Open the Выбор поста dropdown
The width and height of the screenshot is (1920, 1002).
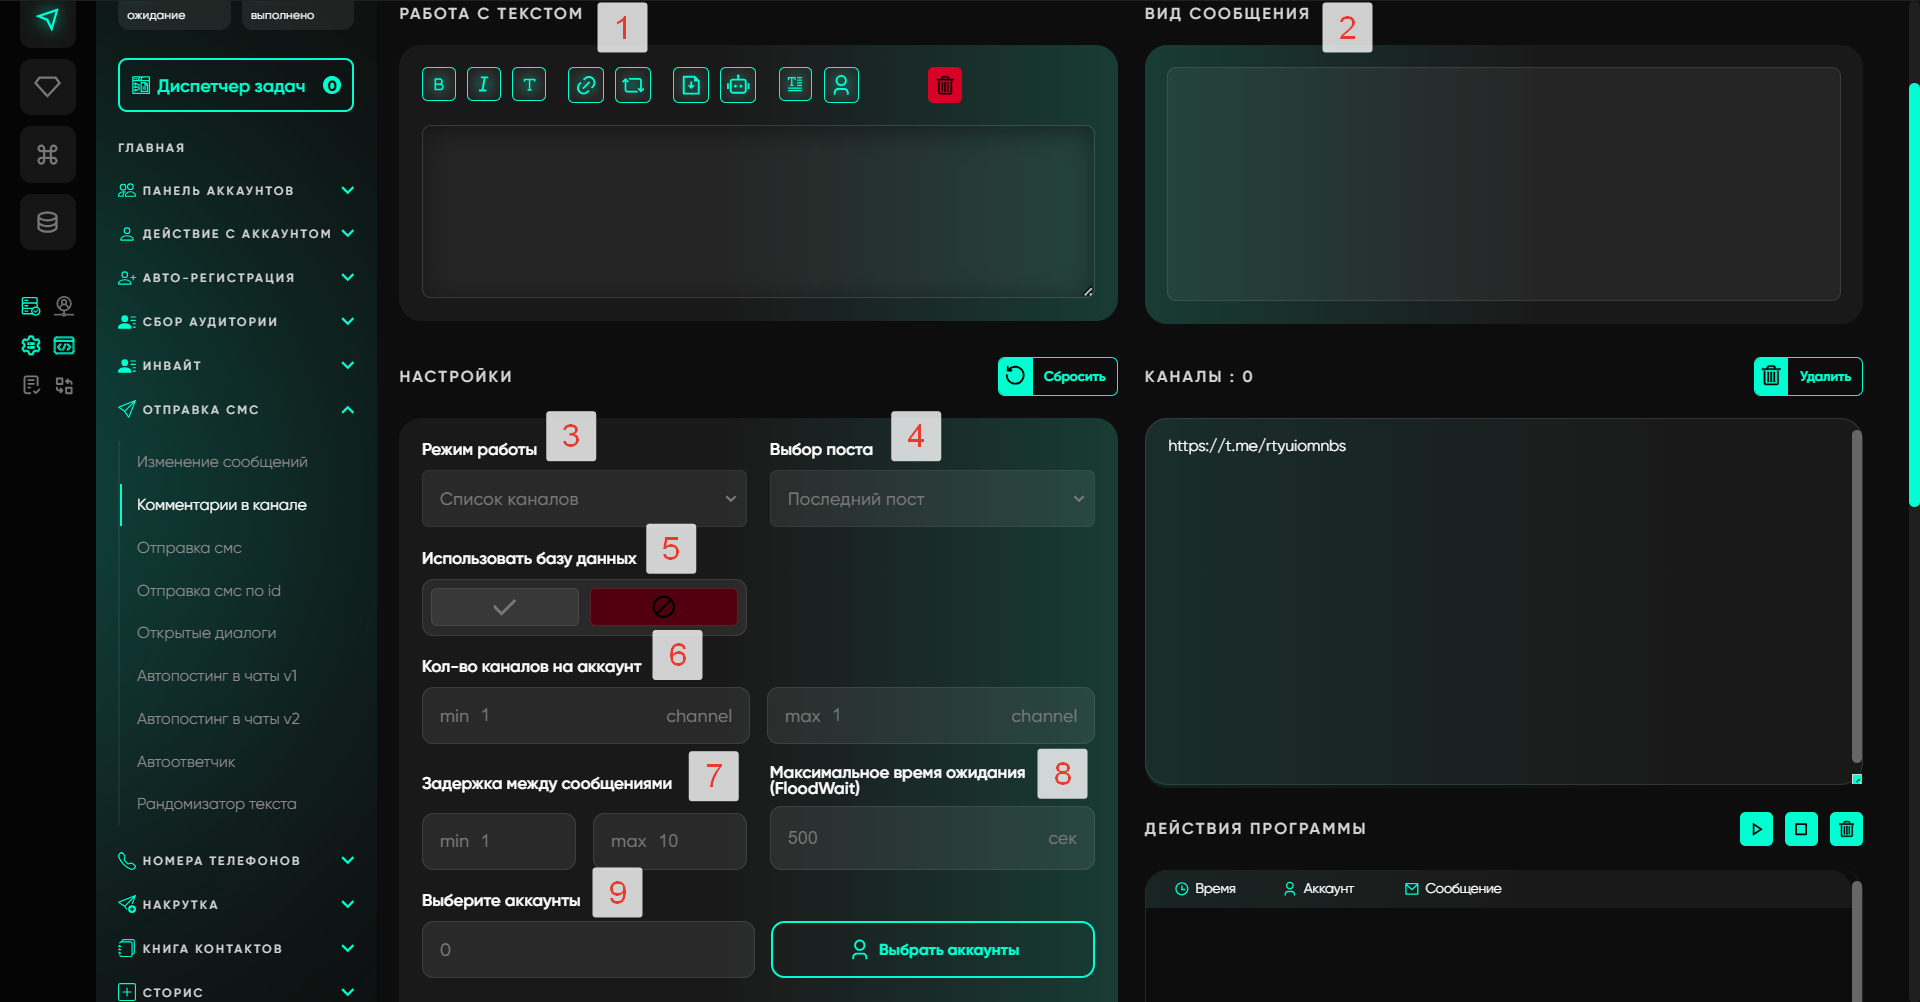click(931, 499)
